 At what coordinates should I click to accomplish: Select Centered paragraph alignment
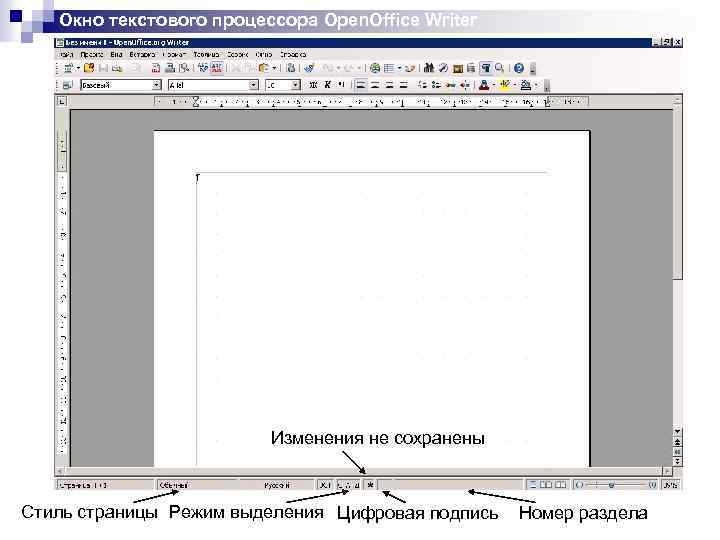pos(376,85)
